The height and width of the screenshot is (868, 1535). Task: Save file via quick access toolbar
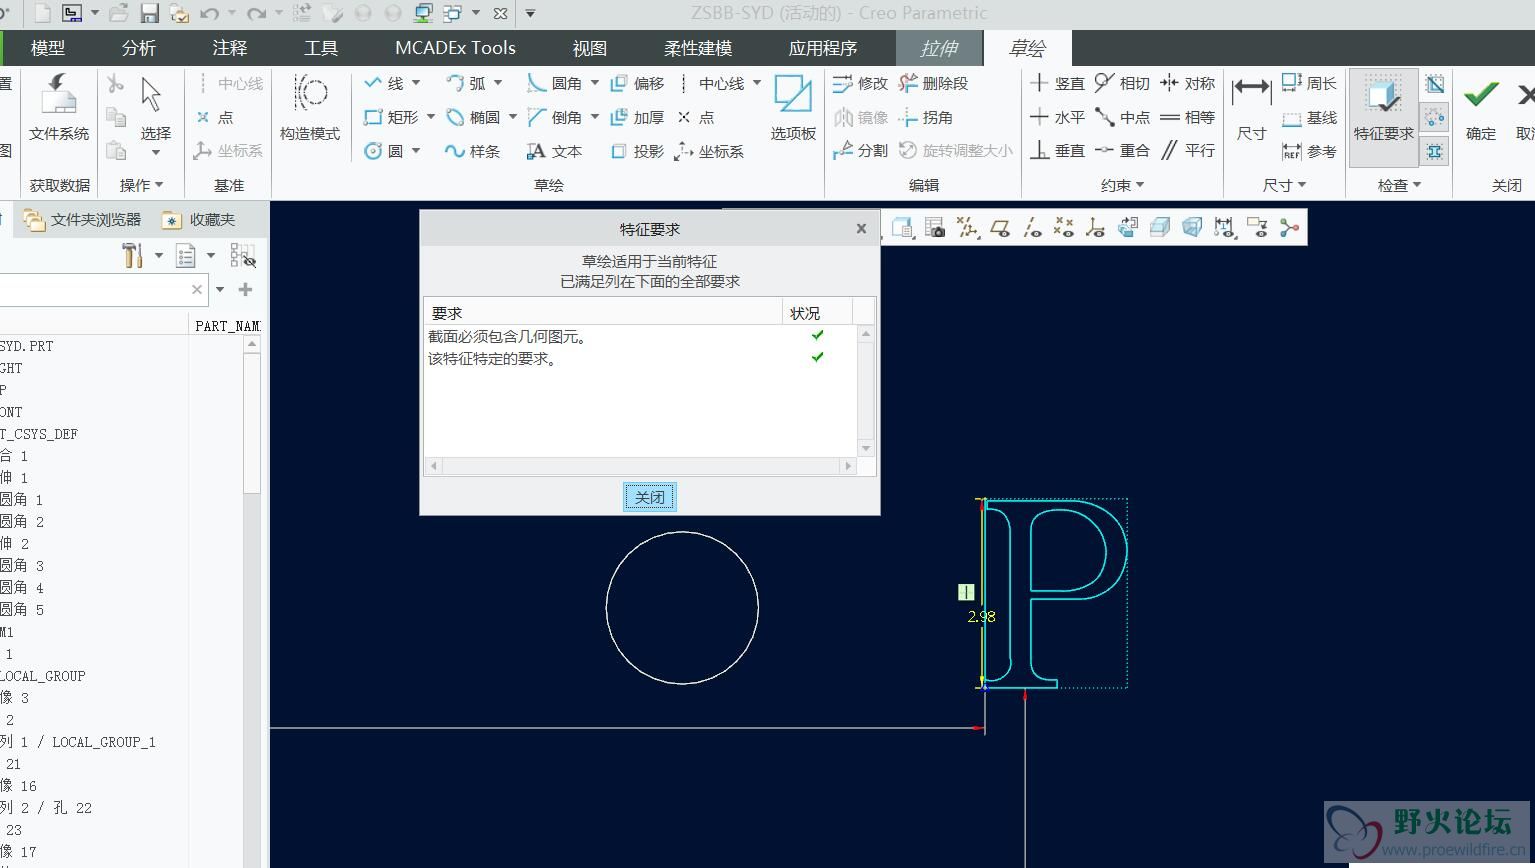coord(149,13)
